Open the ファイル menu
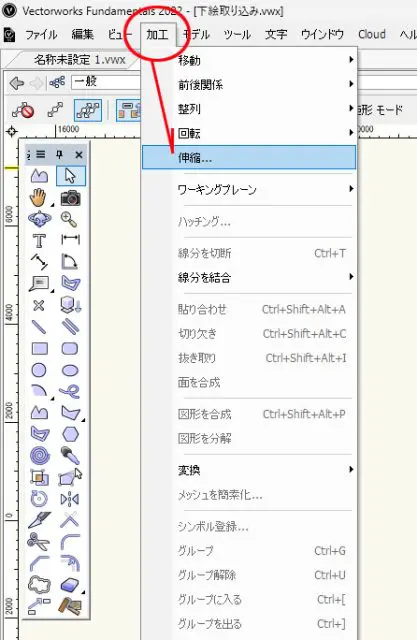This screenshot has width=417, height=640. pyautogui.click(x=41, y=34)
